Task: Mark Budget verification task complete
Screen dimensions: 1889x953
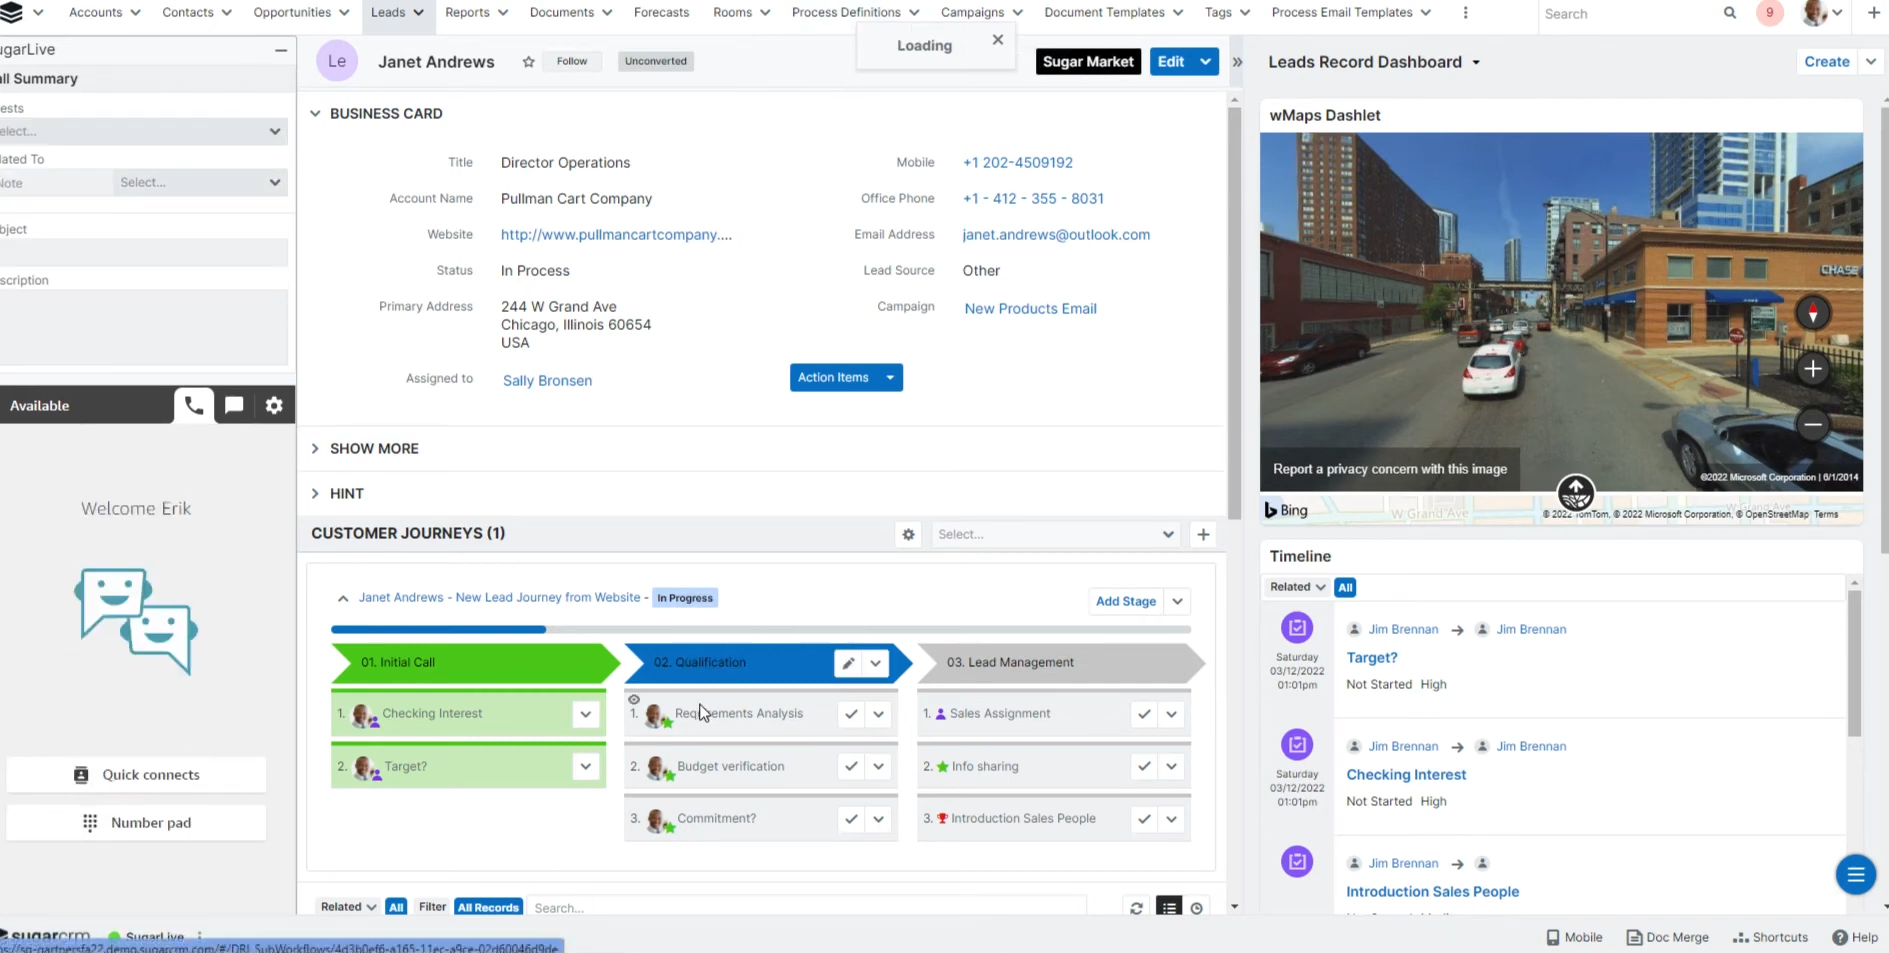Action: (851, 766)
